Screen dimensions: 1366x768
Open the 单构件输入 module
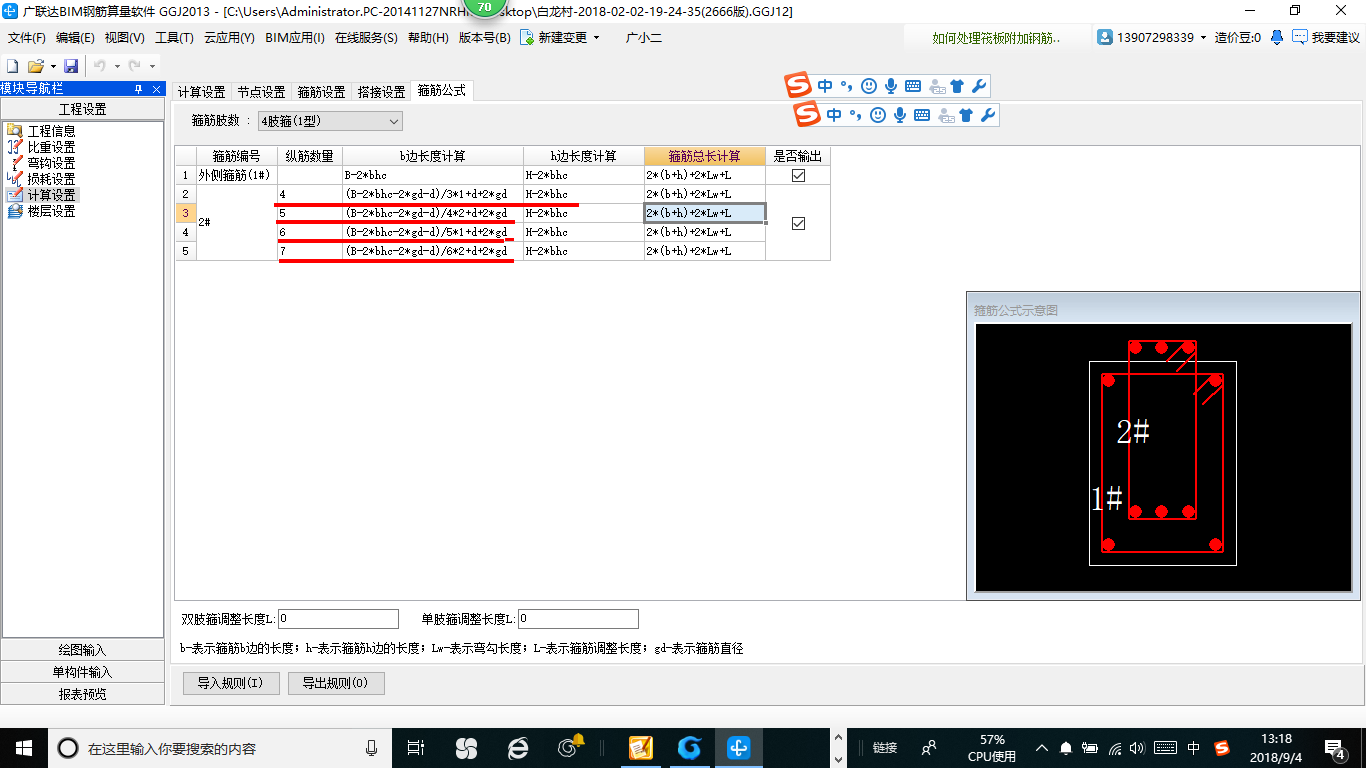click(82, 672)
